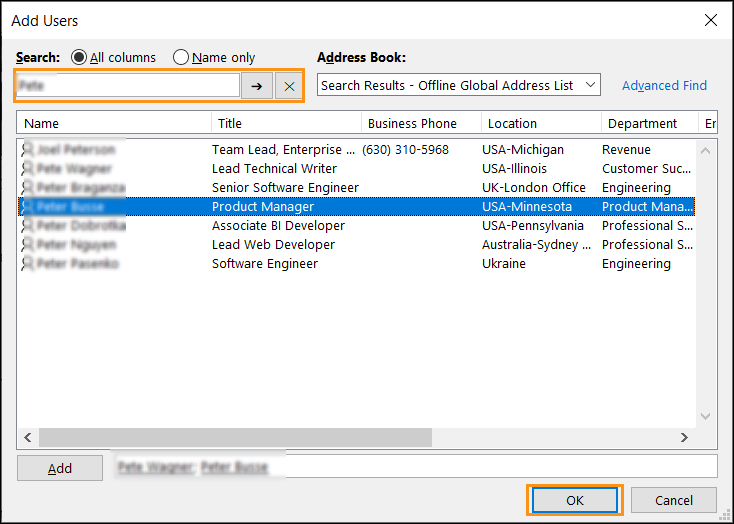This screenshot has width=734, height=524.
Task: Click contact icon beside Senior Software Engineer row
Action: click(x=28, y=188)
